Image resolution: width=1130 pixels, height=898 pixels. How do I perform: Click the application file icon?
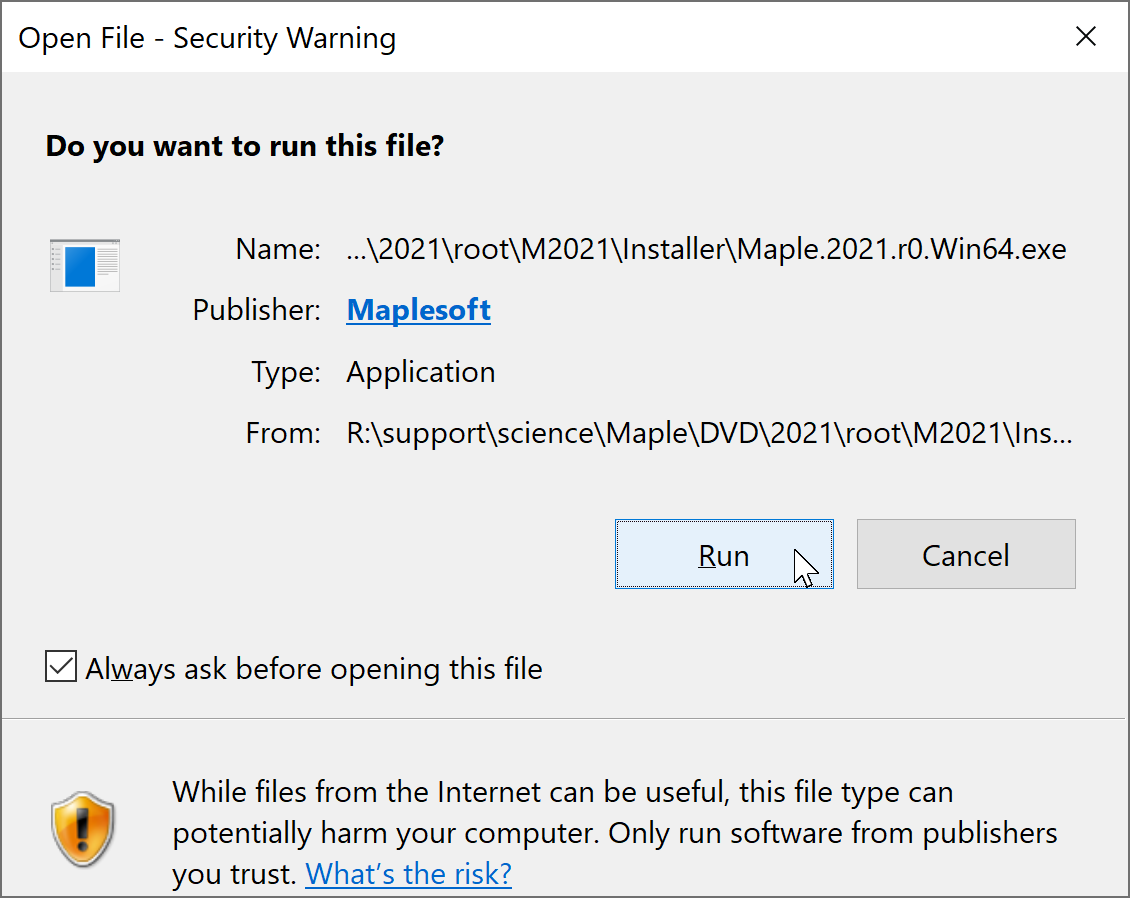point(85,265)
